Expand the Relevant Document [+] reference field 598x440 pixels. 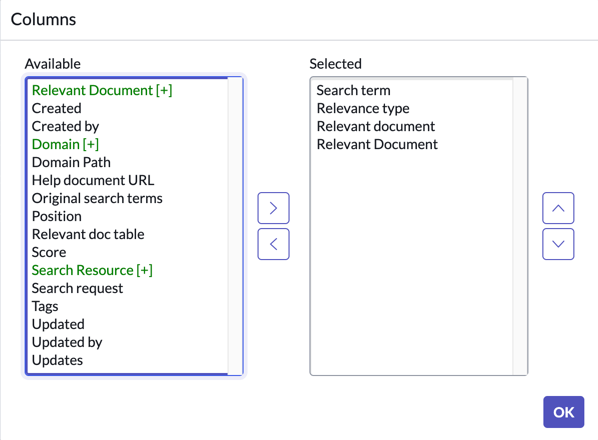tap(102, 90)
